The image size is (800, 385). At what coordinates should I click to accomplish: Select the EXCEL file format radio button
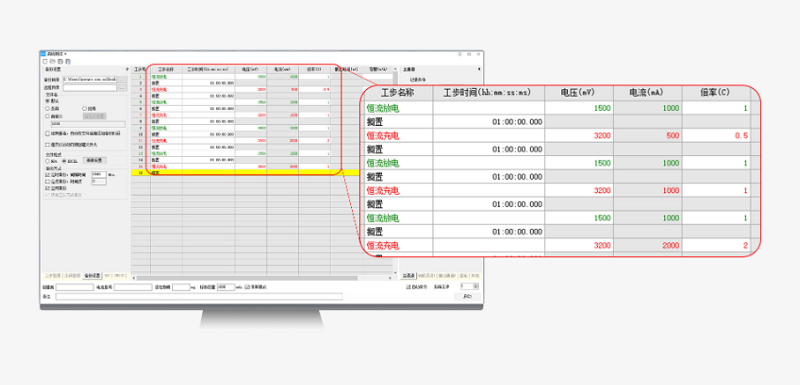click(x=64, y=161)
